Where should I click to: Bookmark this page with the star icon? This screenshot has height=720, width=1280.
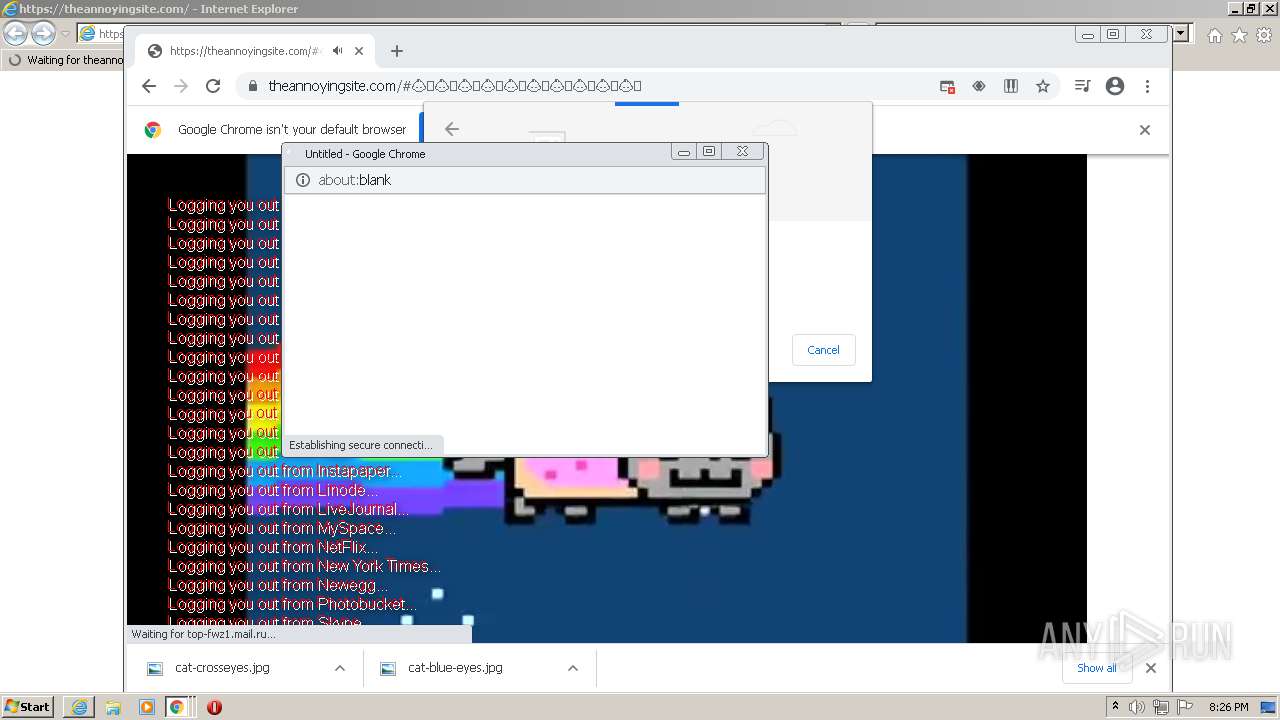1043,86
